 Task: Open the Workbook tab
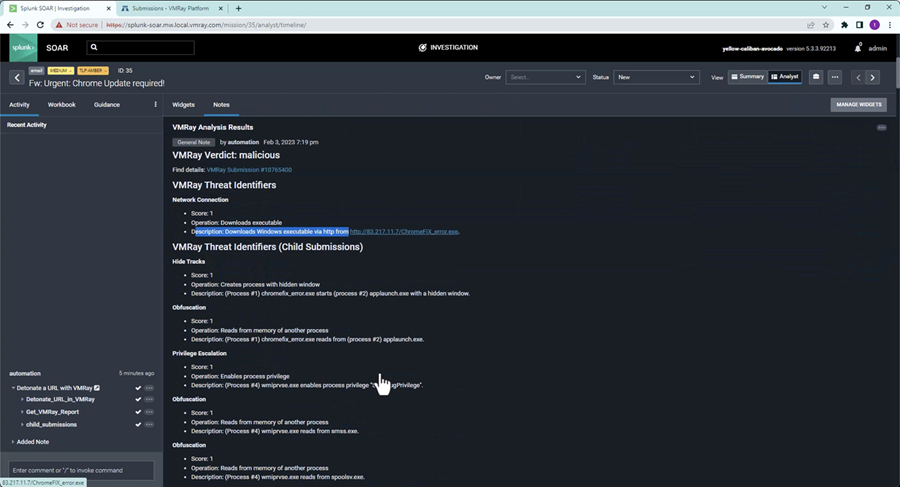(x=61, y=105)
